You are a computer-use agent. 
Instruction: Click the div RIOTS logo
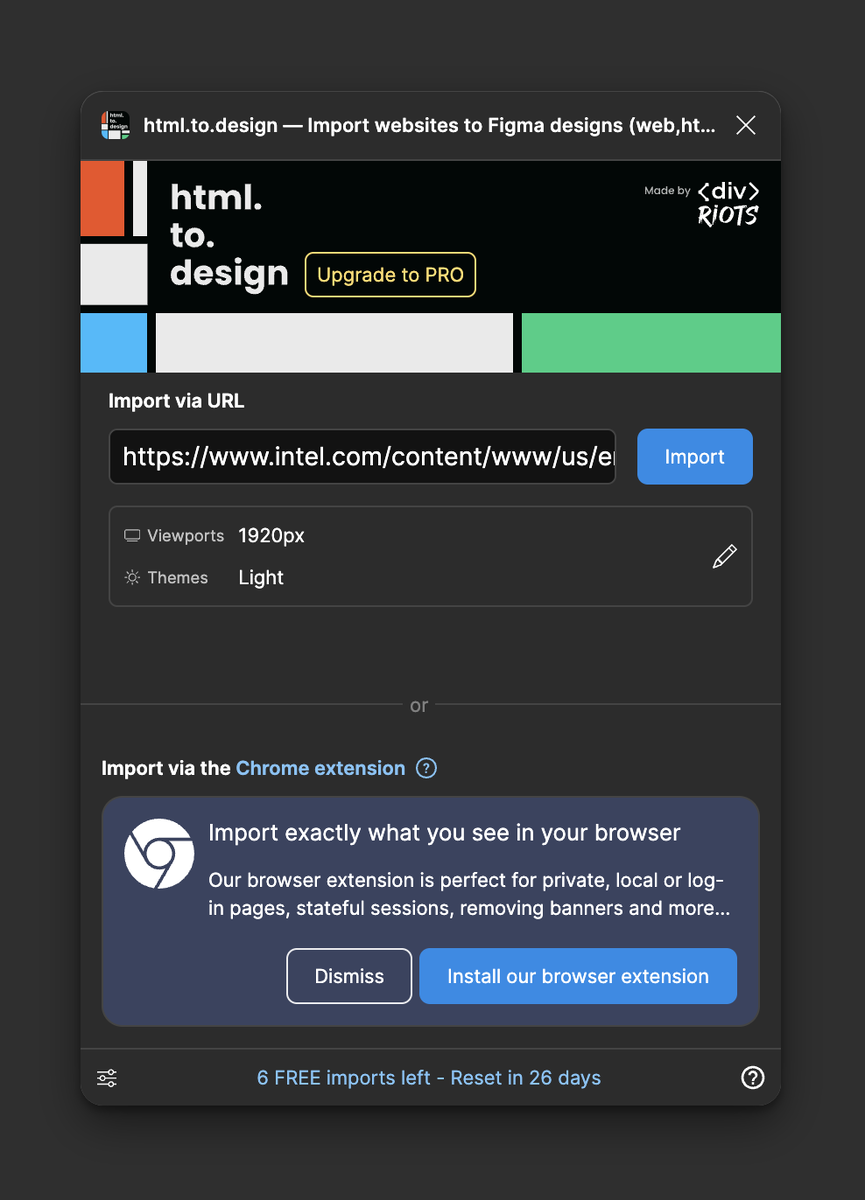[727, 203]
